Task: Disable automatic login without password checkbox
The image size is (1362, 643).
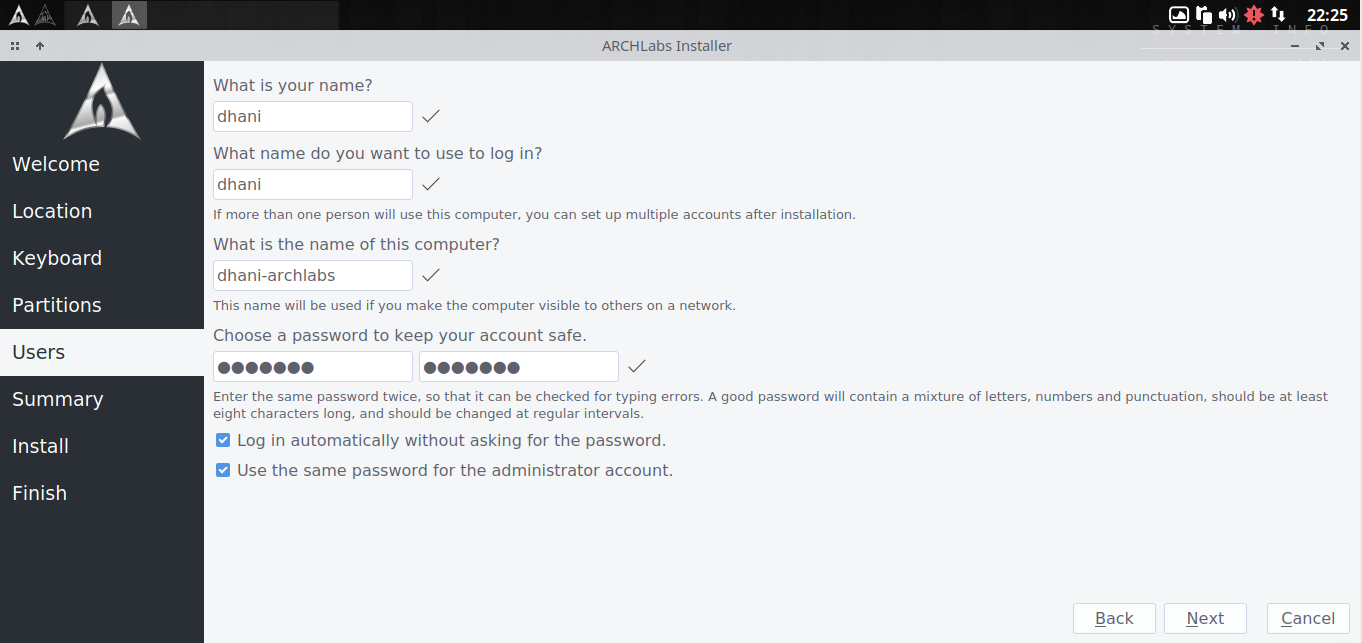Action: (223, 440)
